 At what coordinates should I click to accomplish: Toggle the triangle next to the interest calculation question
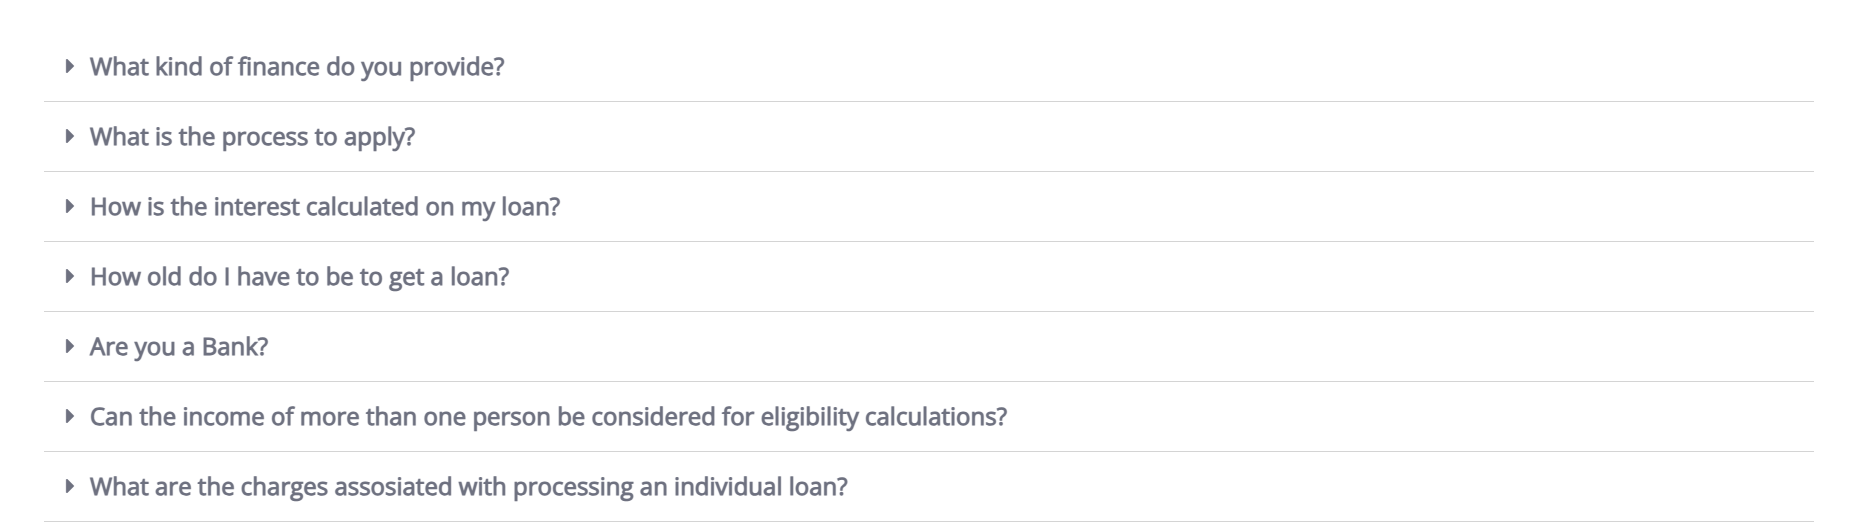[x=69, y=206]
